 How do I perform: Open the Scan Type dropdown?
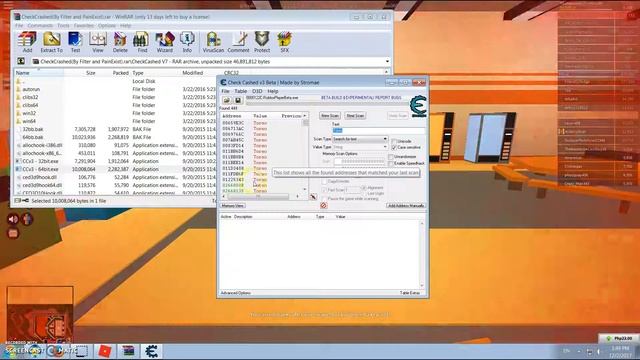(x=360, y=139)
